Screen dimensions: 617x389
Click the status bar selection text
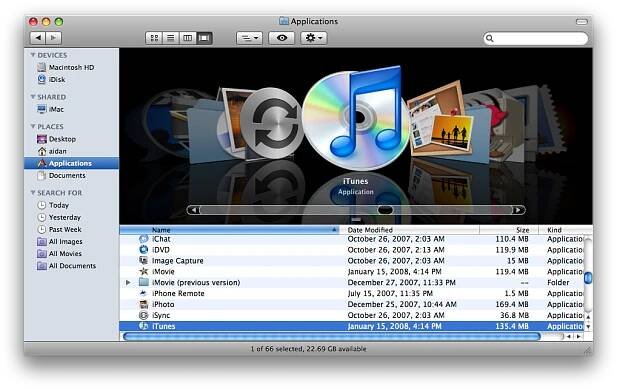(308, 349)
